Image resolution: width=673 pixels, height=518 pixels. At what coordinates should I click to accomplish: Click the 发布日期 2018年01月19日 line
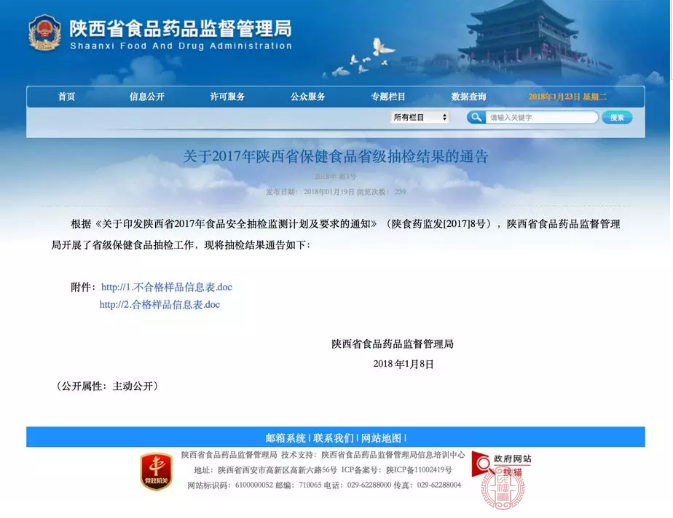pos(310,191)
